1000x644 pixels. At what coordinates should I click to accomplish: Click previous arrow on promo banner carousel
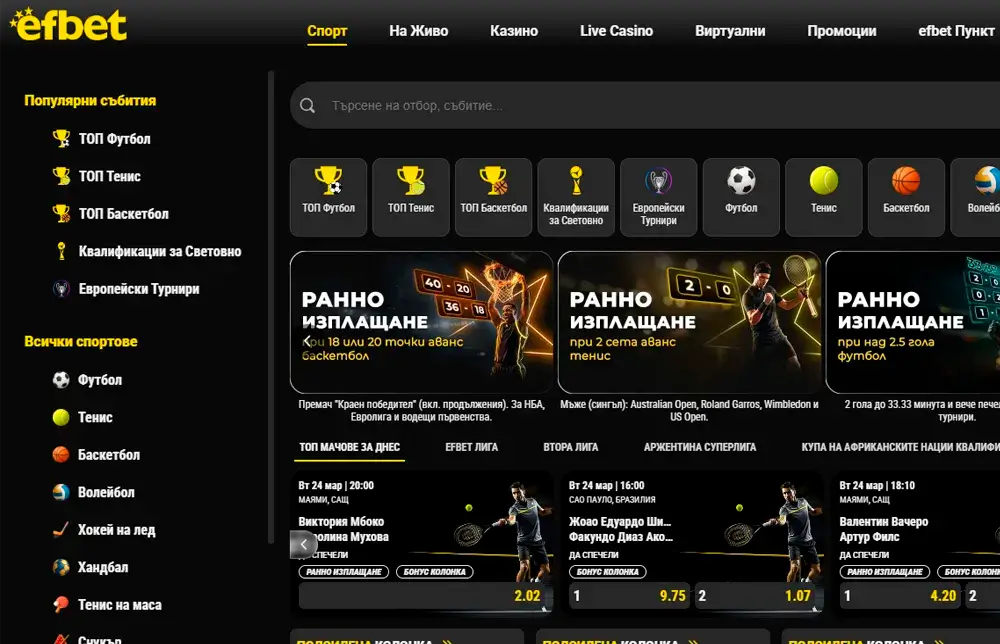(x=307, y=341)
